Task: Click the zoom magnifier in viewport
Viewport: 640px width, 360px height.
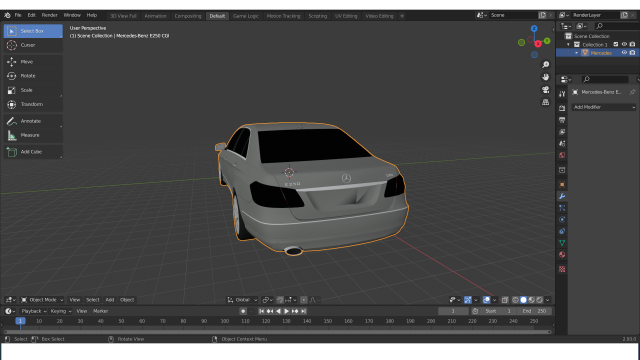Action: (x=545, y=64)
